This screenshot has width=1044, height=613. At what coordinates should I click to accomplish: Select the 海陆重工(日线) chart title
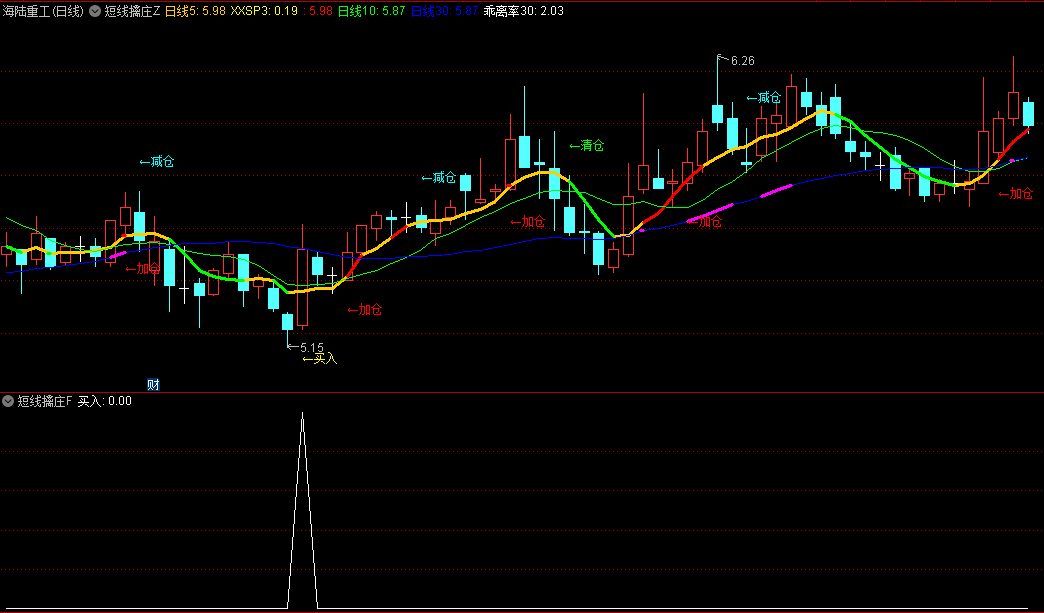44,11
